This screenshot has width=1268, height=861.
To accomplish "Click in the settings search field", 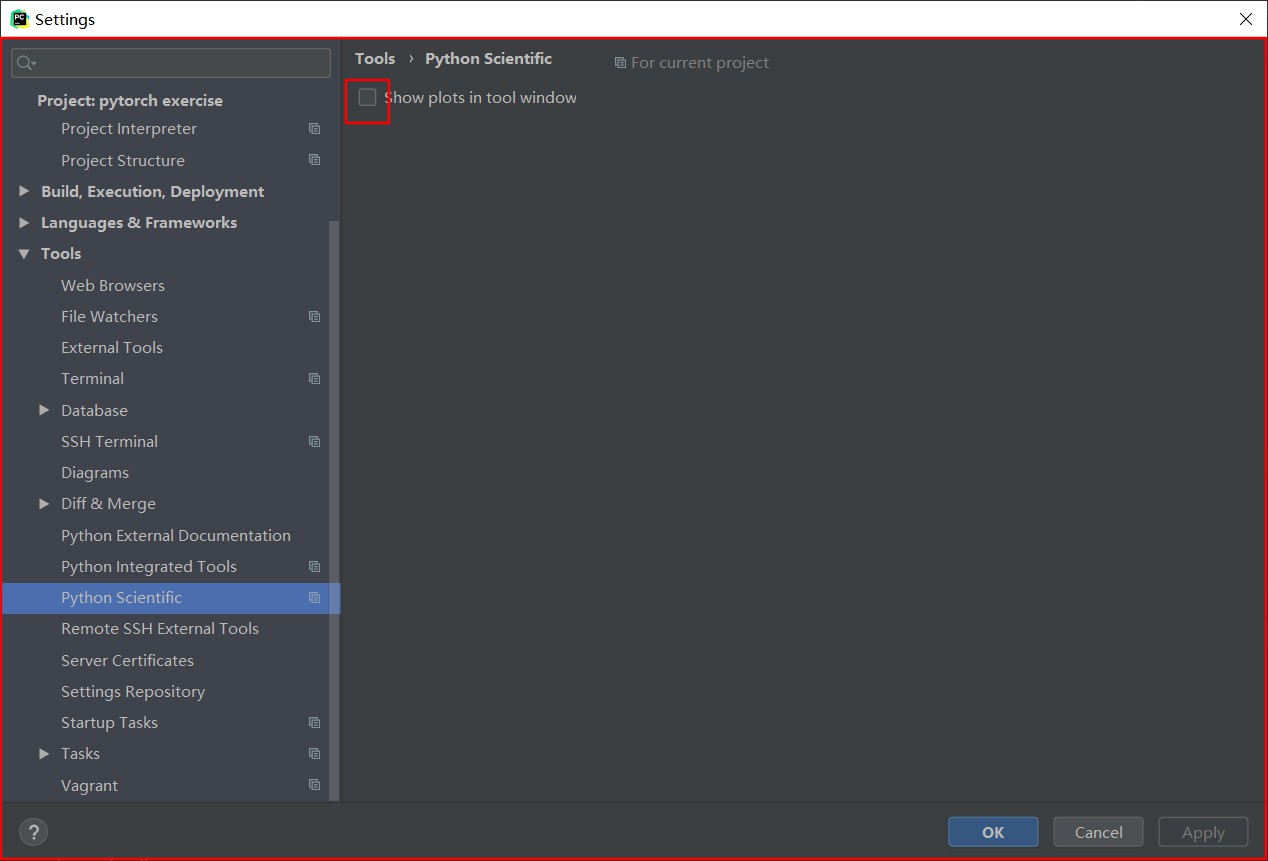I will coord(171,63).
